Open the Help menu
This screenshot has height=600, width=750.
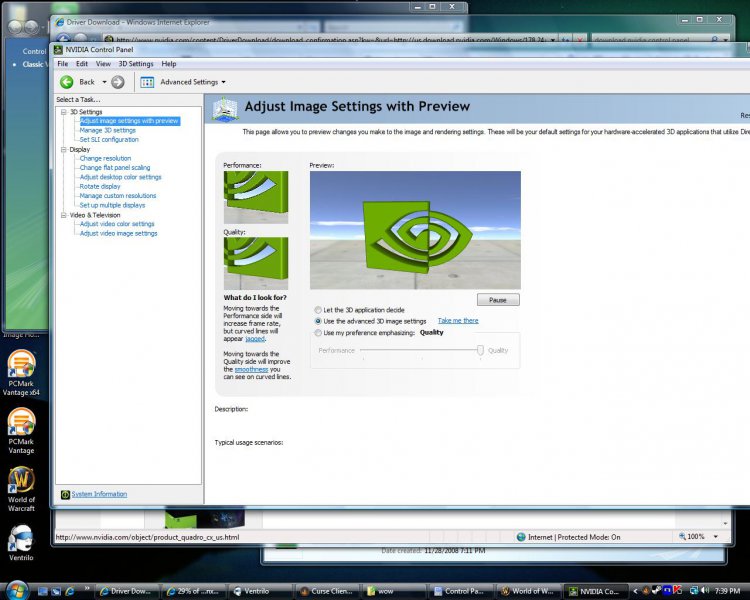(x=169, y=64)
